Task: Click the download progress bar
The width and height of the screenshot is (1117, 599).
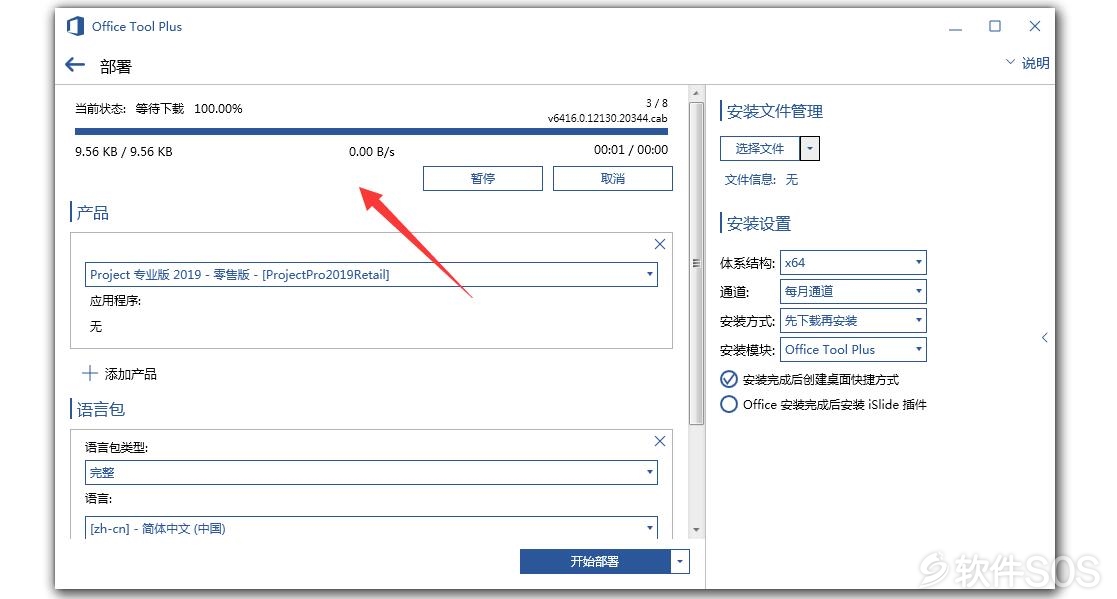Action: tap(371, 131)
